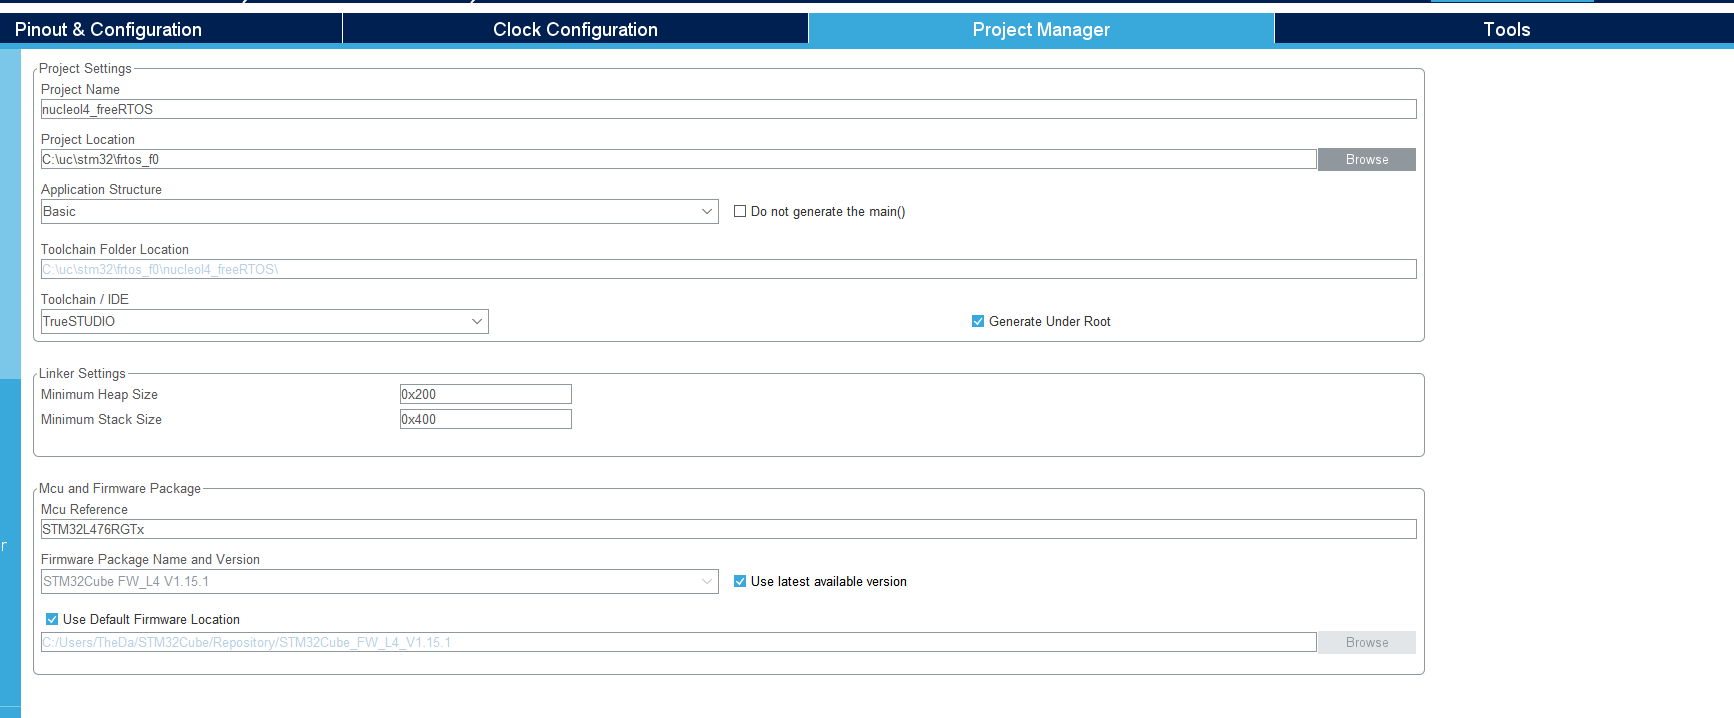
Task: Switch to Pinout & Configuration tab
Action: [x=108, y=29]
